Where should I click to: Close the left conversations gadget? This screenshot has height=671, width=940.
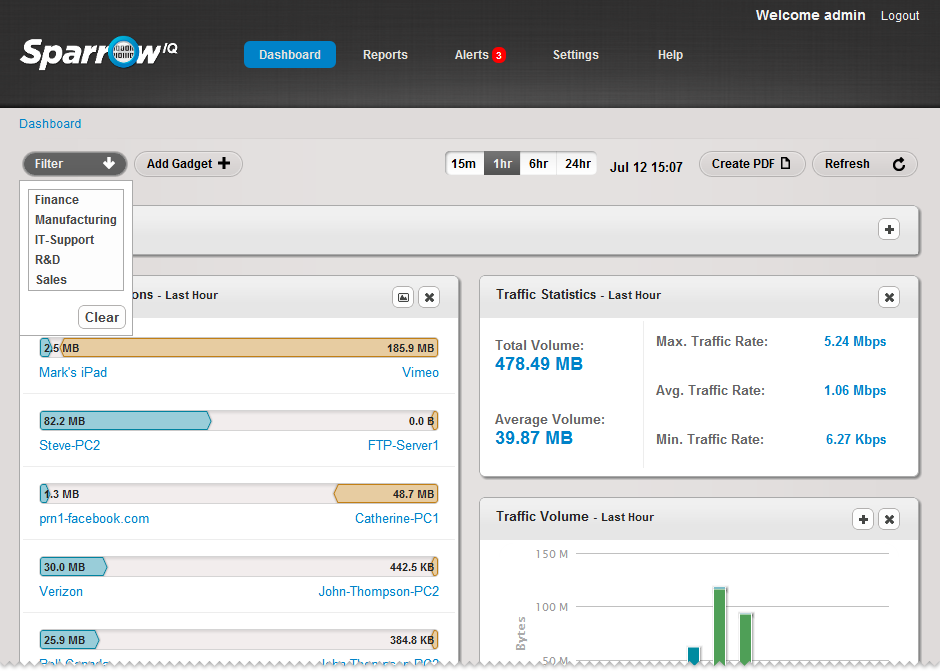click(429, 297)
